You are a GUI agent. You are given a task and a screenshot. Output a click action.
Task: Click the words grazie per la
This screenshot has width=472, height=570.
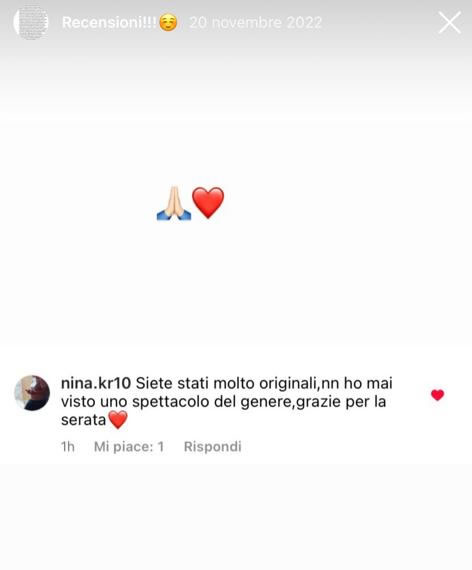[x=341, y=402]
